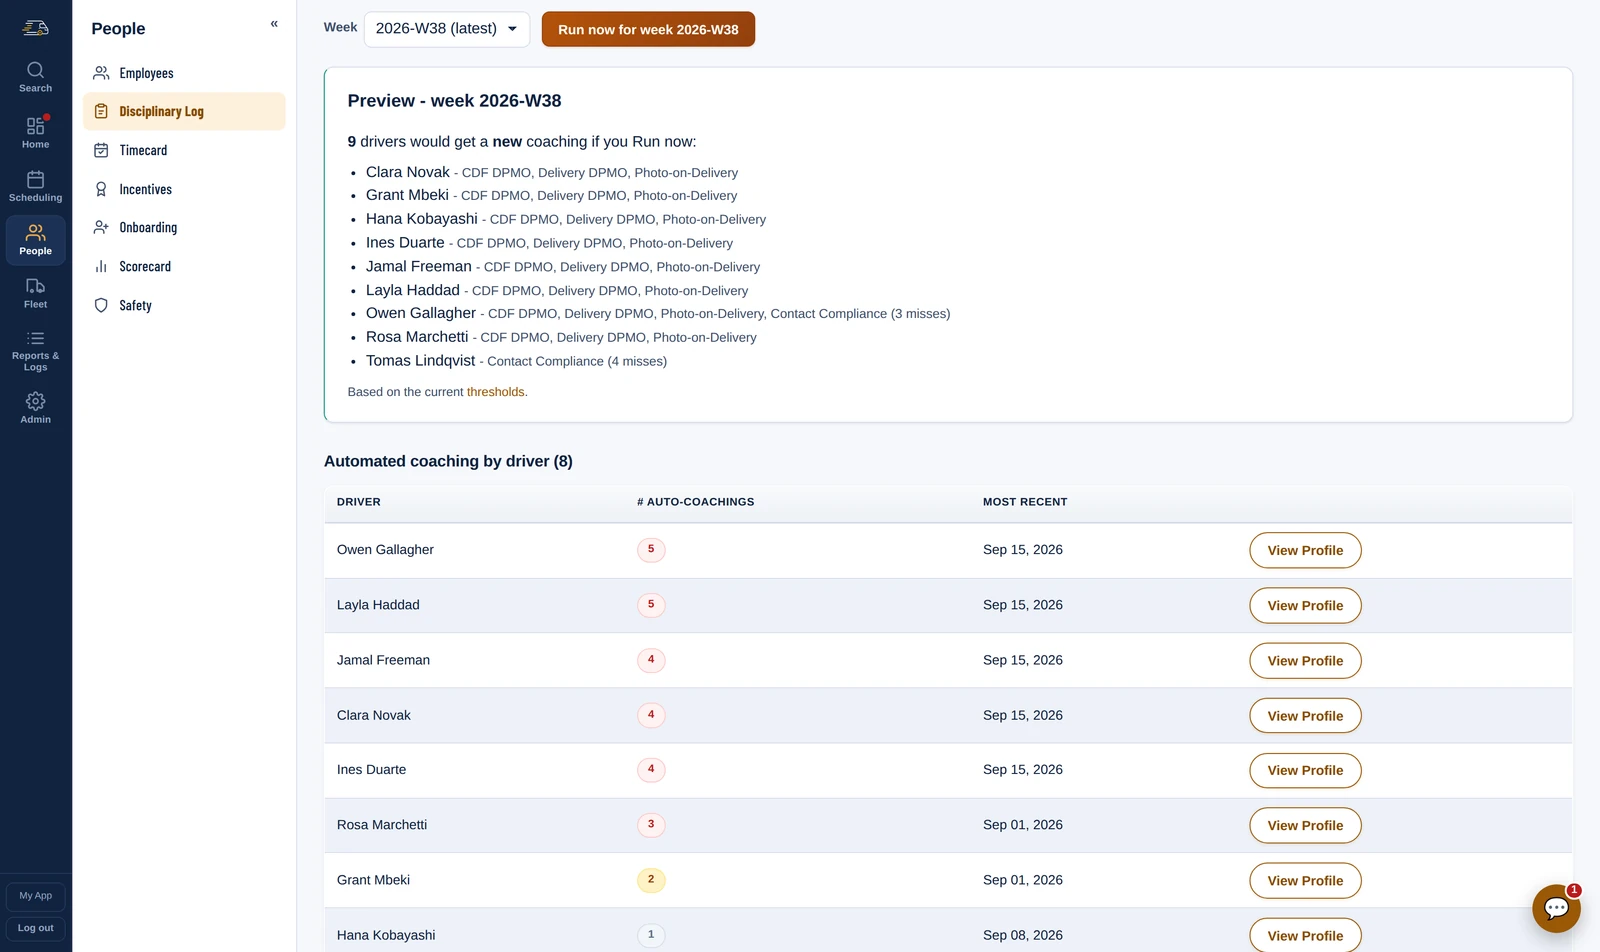The image size is (1600, 952).
Task: View Profile for Grant Mbeki
Action: pos(1305,880)
